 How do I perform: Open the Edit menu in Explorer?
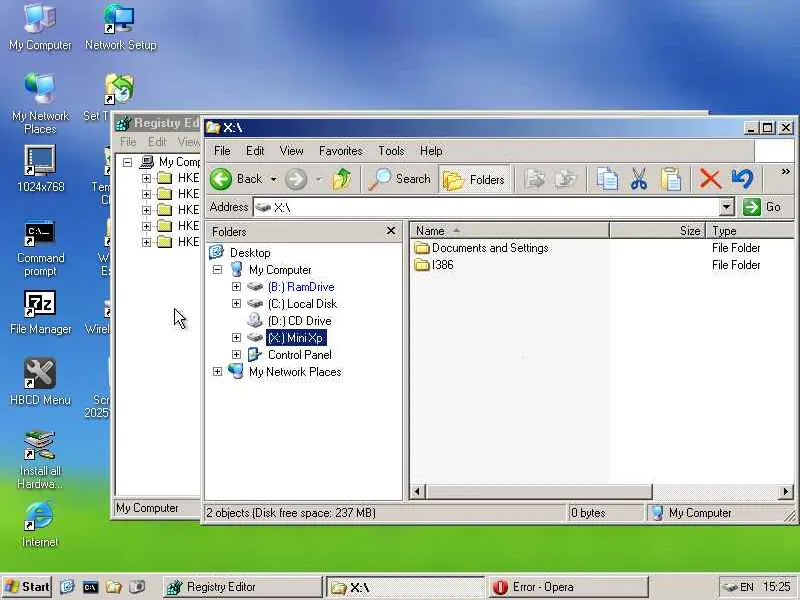pos(255,151)
